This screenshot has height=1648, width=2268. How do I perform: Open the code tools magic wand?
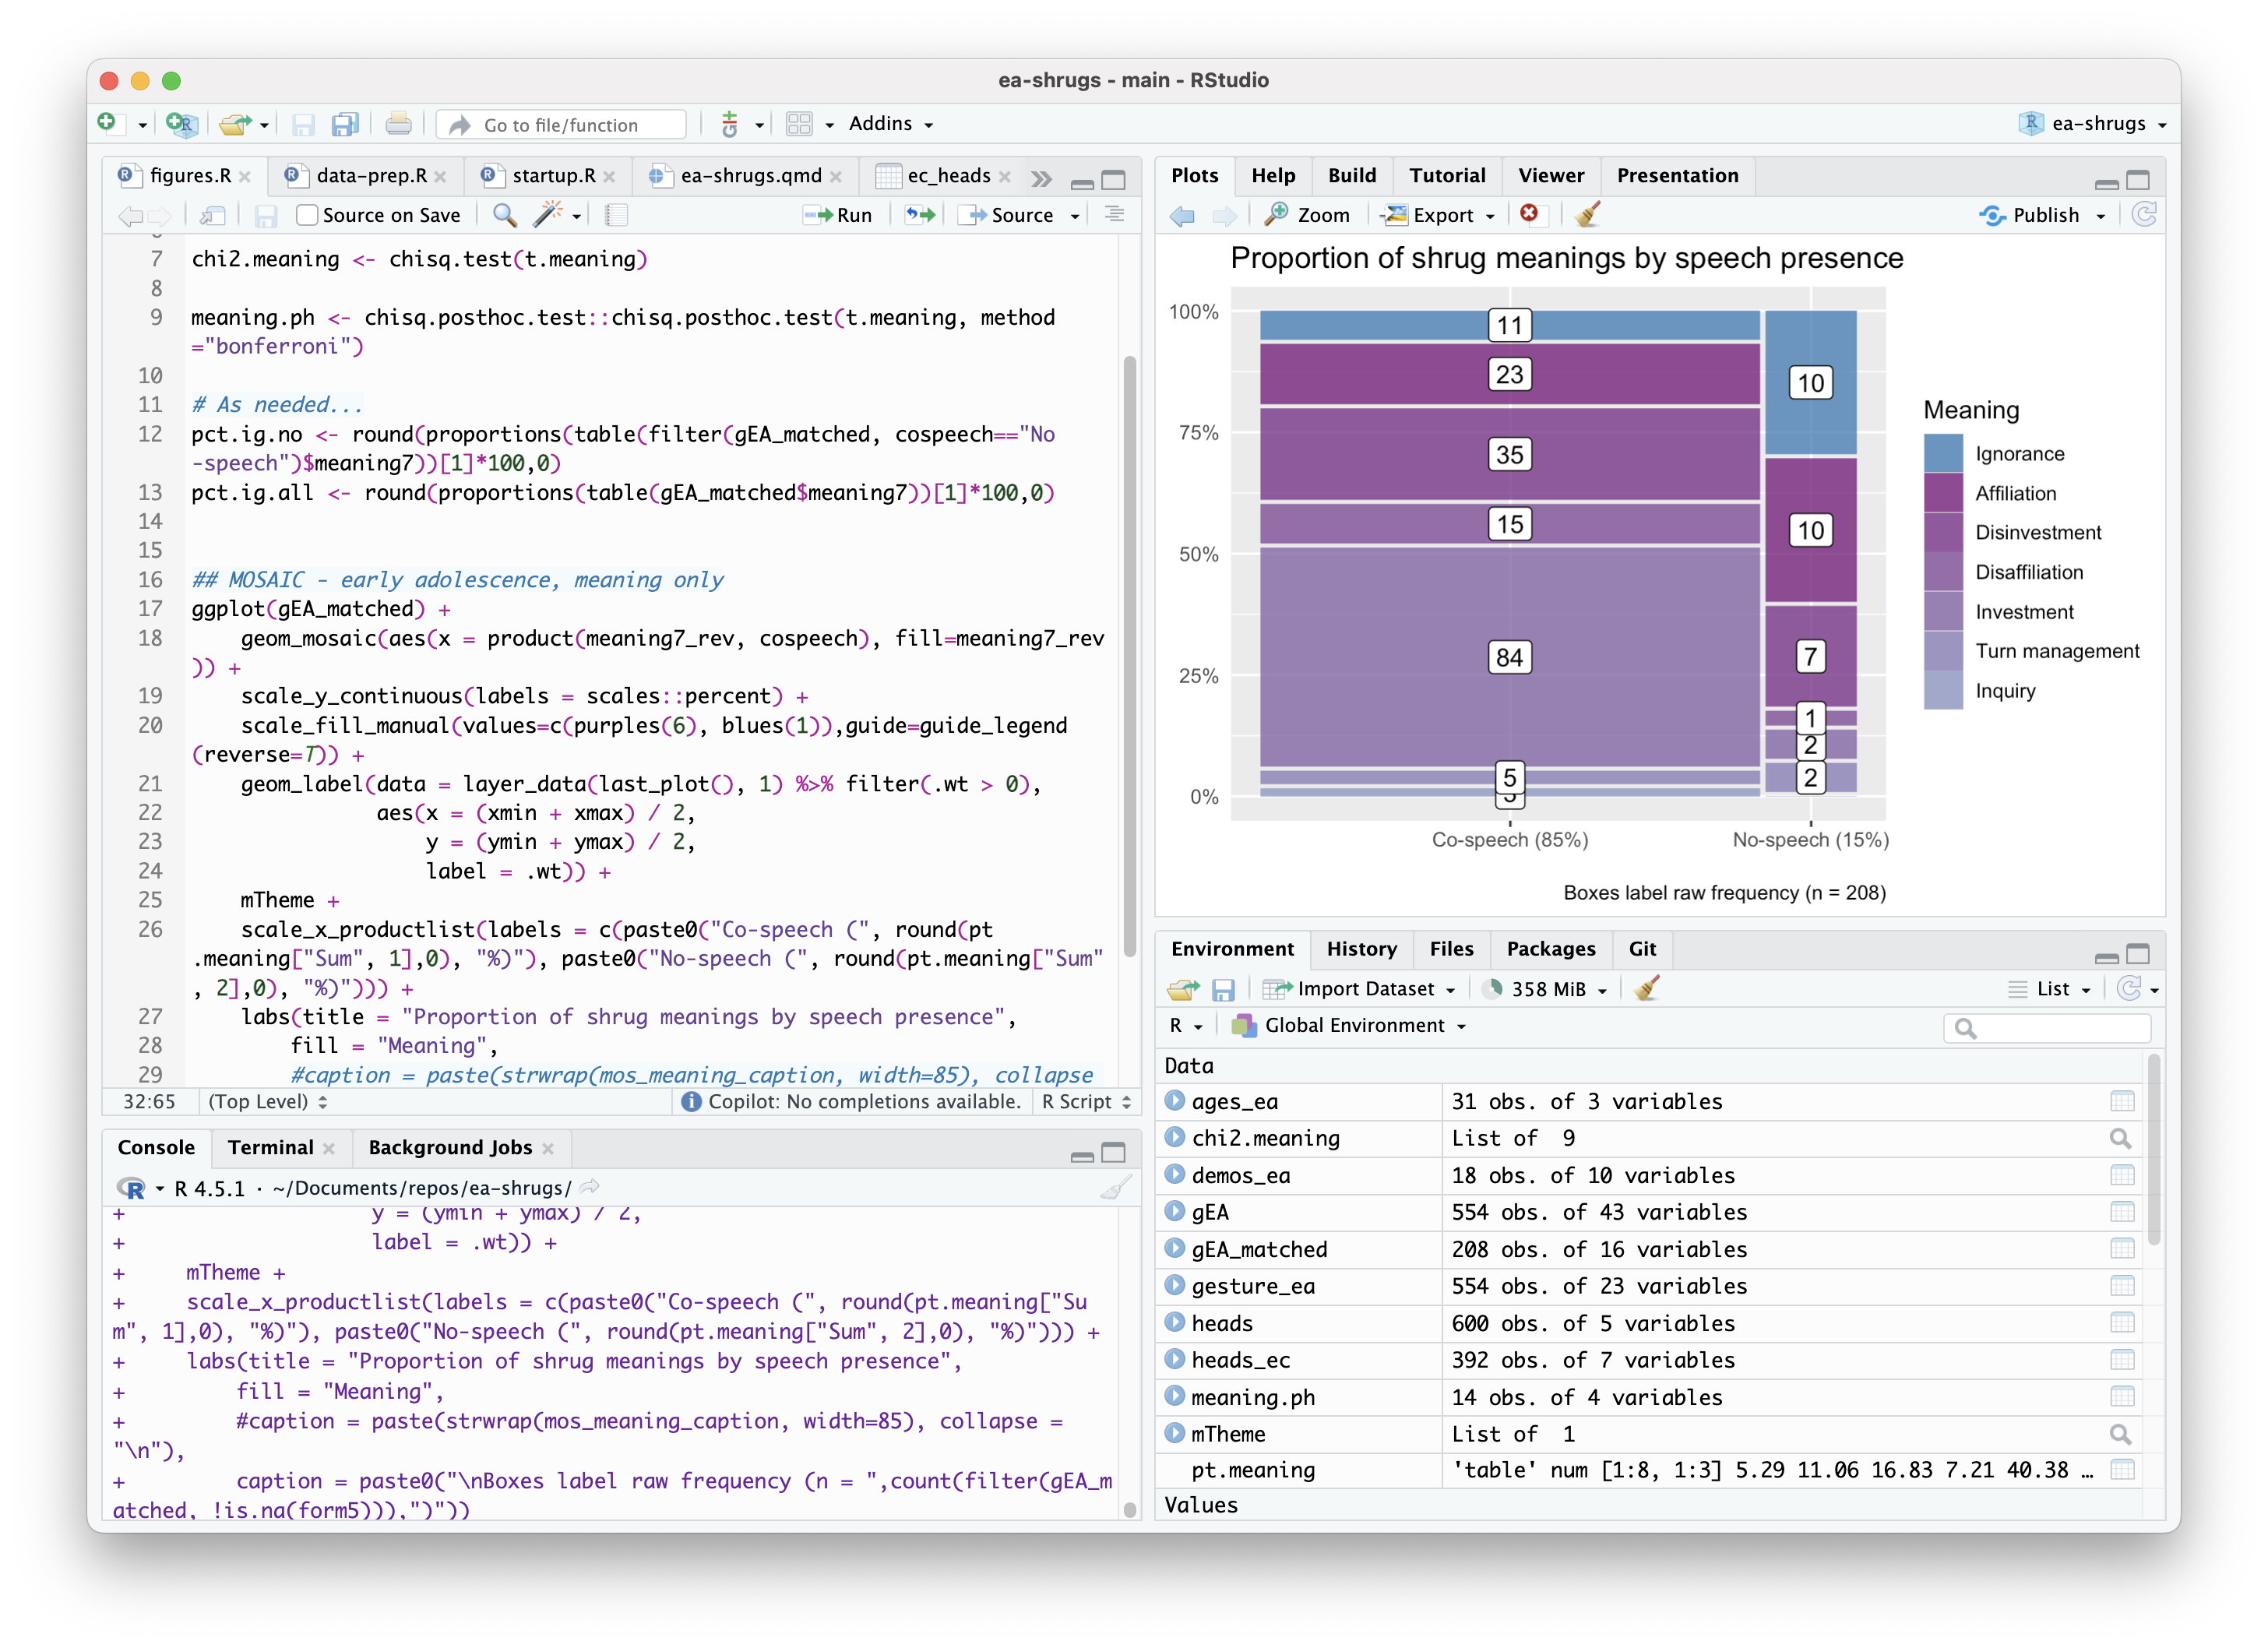click(x=548, y=215)
